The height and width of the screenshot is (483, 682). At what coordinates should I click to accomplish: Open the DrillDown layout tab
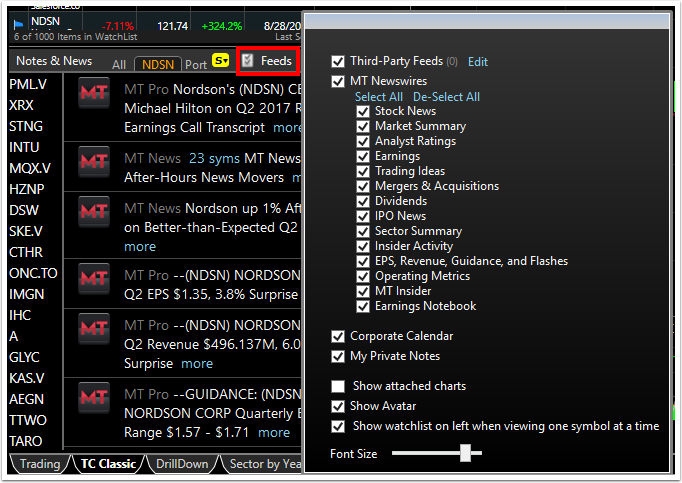pos(182,464)
